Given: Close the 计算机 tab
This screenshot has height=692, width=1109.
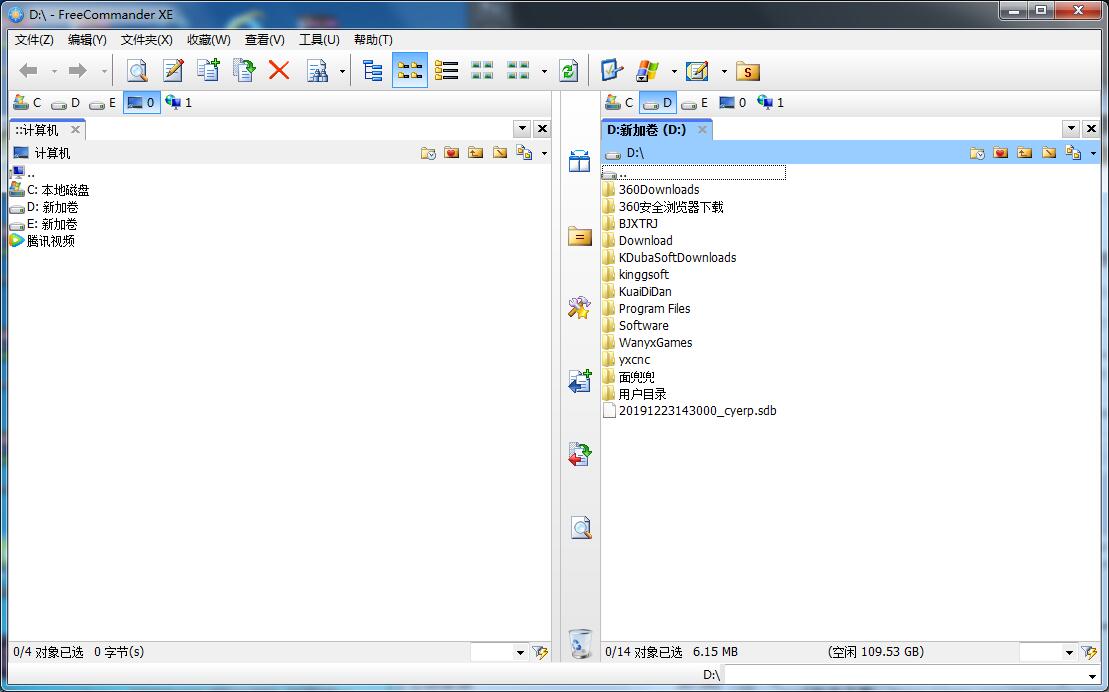Looking at the screenshot, I should [75, 129].
